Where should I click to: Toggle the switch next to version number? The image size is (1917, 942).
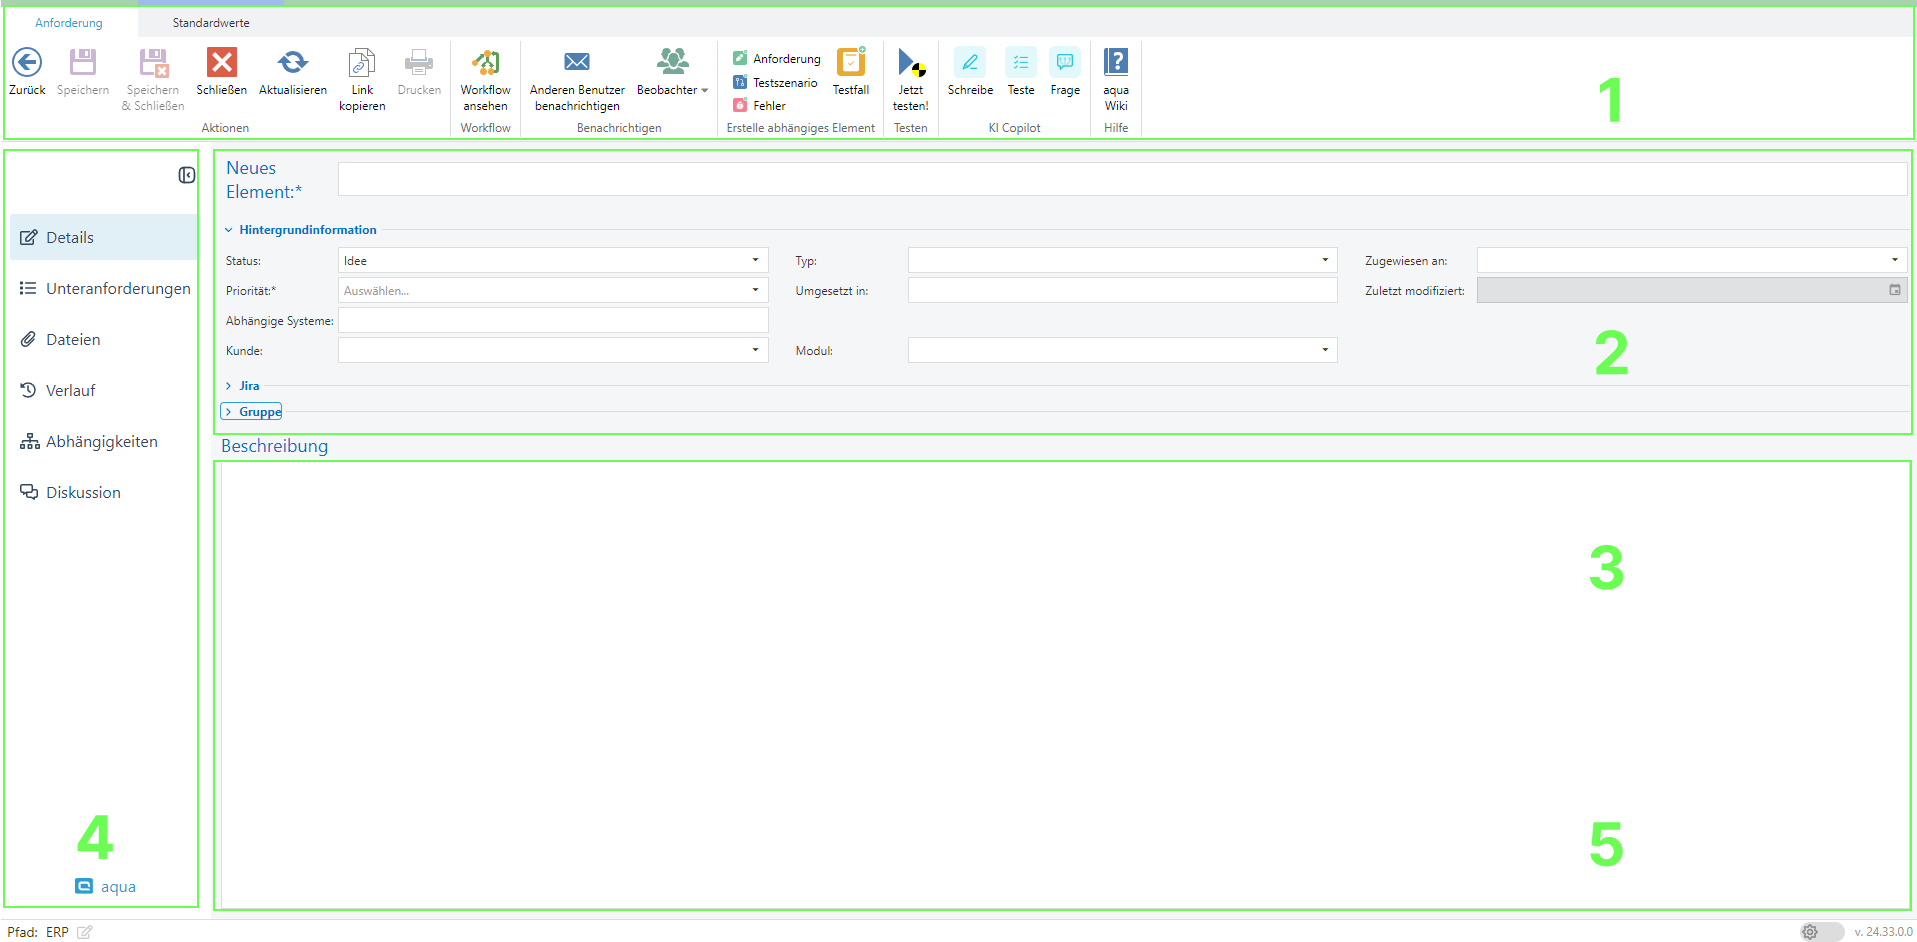(x=1821, y=932)
